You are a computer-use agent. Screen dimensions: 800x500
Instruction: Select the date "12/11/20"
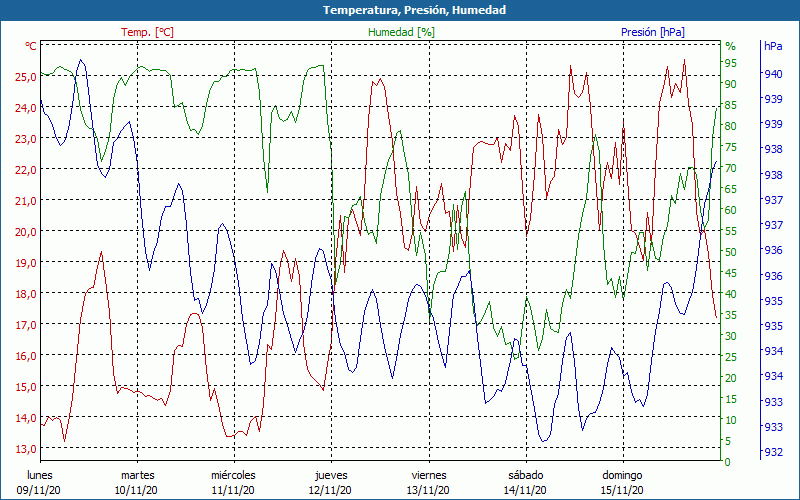coord(330,490)
